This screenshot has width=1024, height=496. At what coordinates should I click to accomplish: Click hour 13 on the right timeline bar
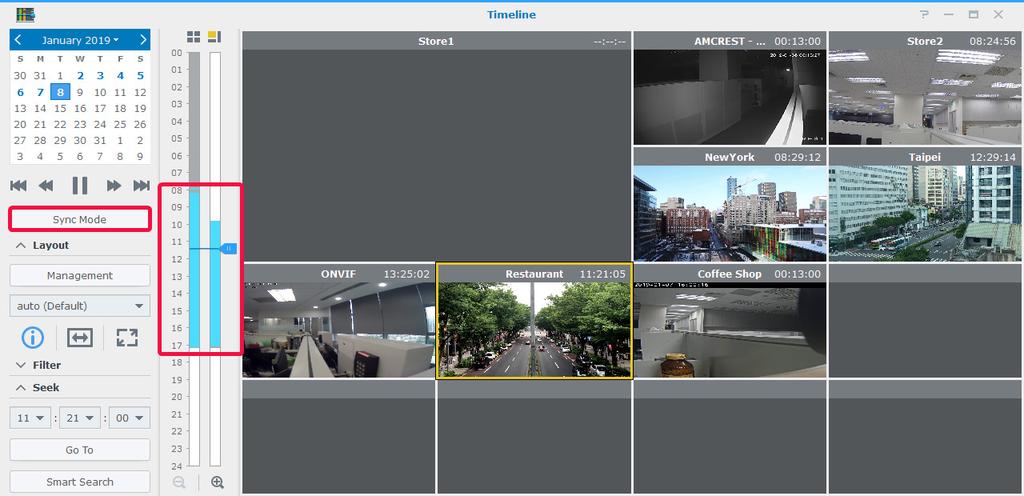click(215, 277)
